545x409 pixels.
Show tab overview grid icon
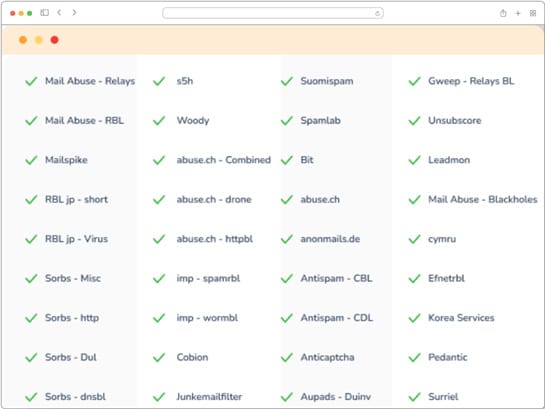[x=533, y=13]
